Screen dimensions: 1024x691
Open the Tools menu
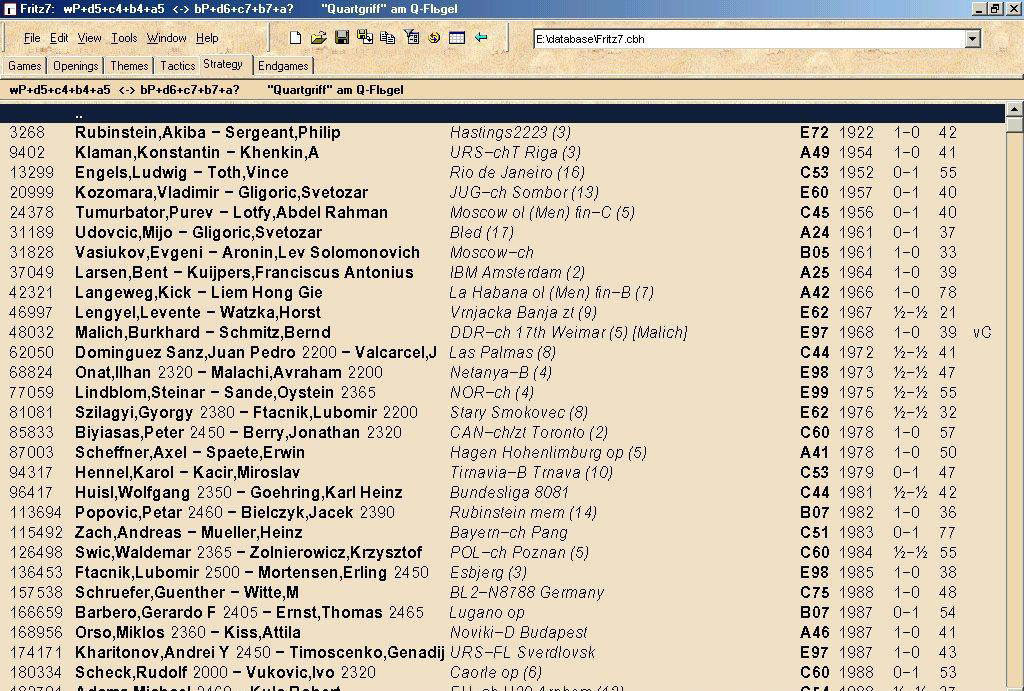point(124,38)
